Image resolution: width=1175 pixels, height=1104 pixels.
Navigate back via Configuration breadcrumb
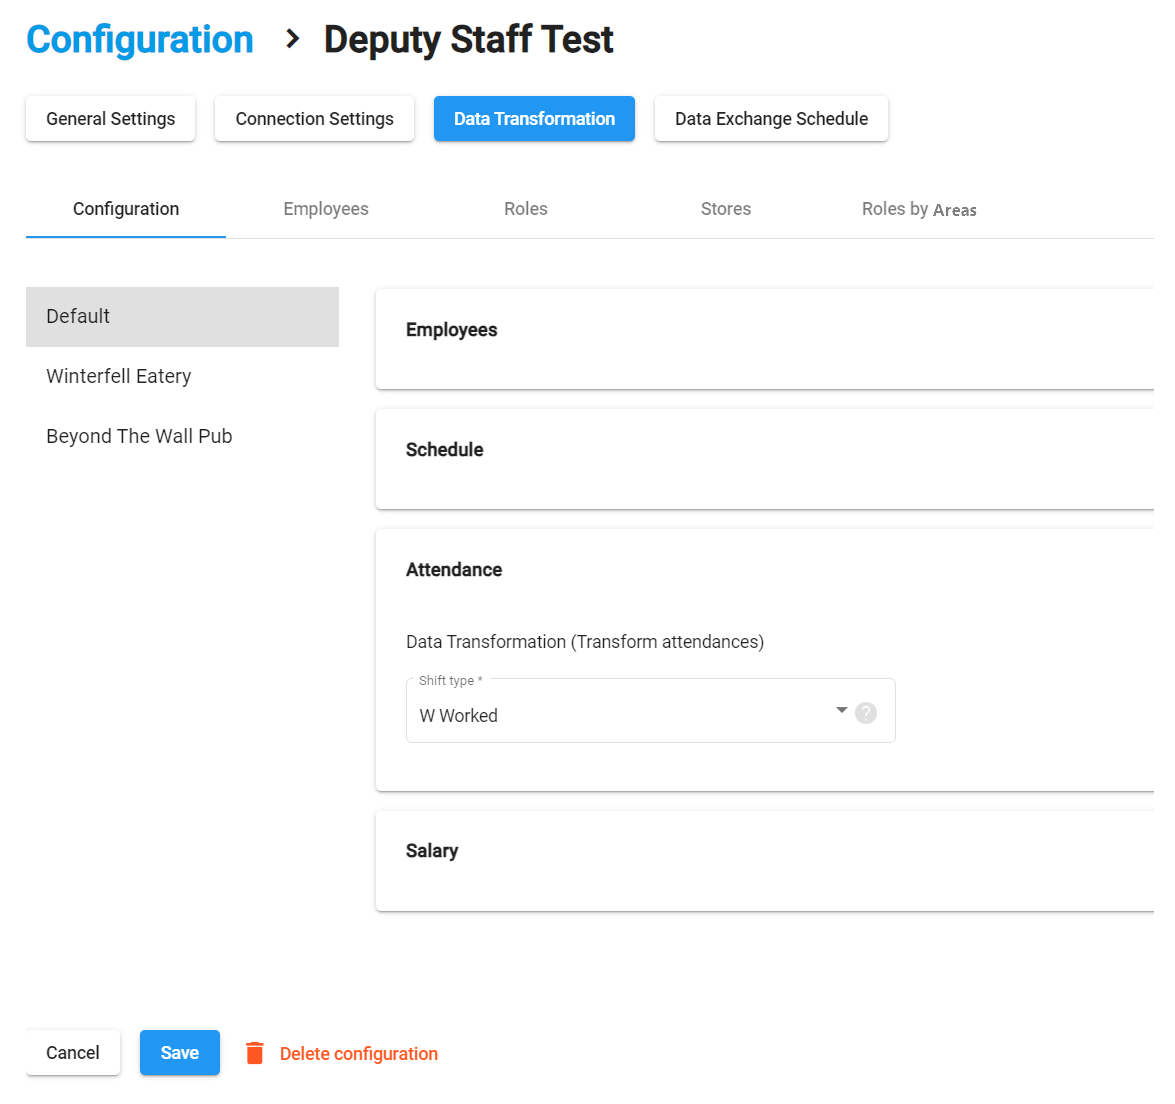[140, 40]
